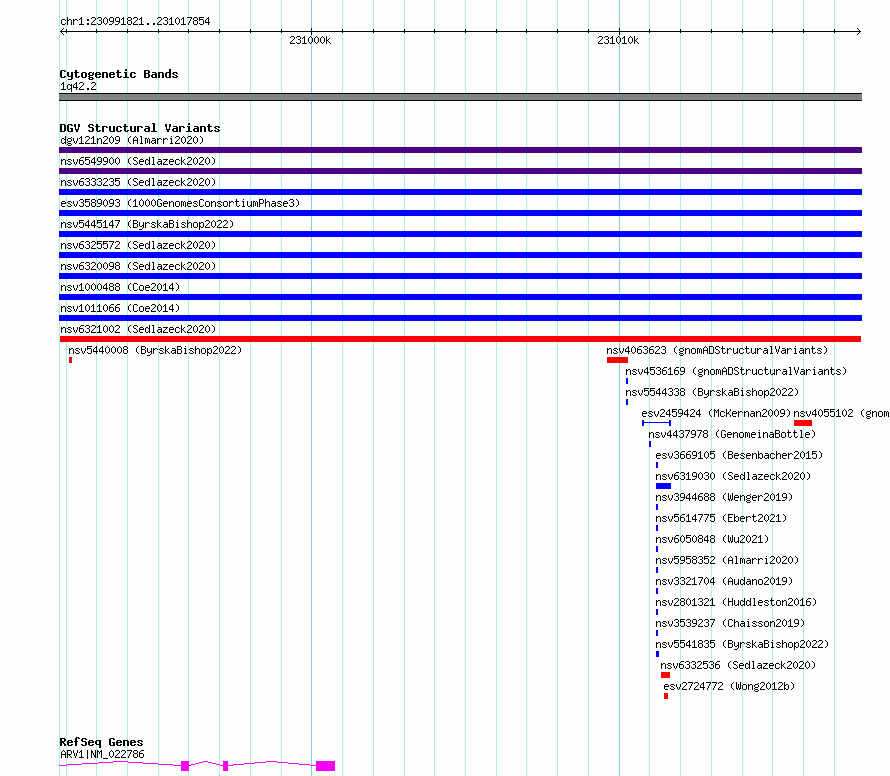Viewport: 890px width, 776px height.
Task: Click nsv6050848 (Wu2021) label
Action: coord(712,539)
